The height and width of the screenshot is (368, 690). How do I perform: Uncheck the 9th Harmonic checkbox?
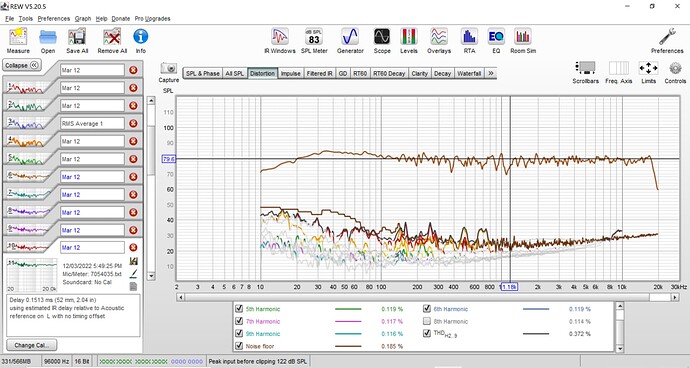click(239, 333)
